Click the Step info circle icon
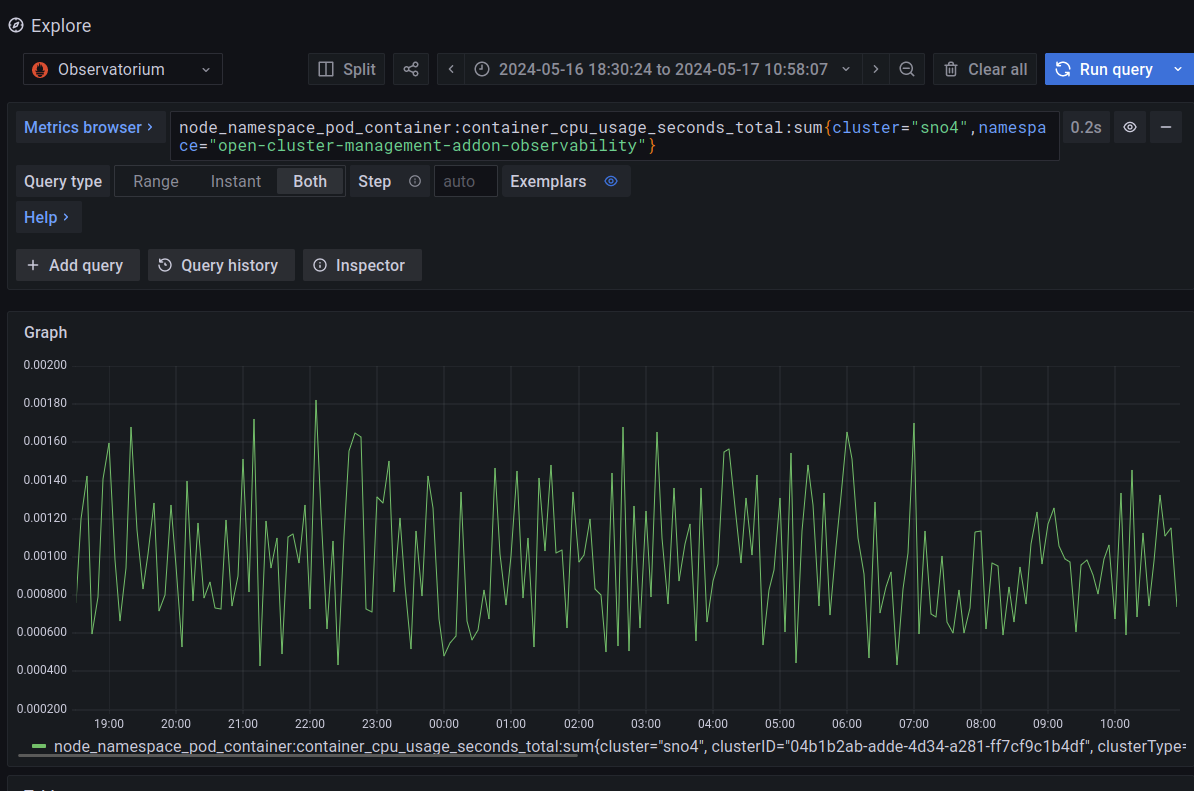Image resolution: width=1194 pixels, height=791 pixels. coord(415,181)
